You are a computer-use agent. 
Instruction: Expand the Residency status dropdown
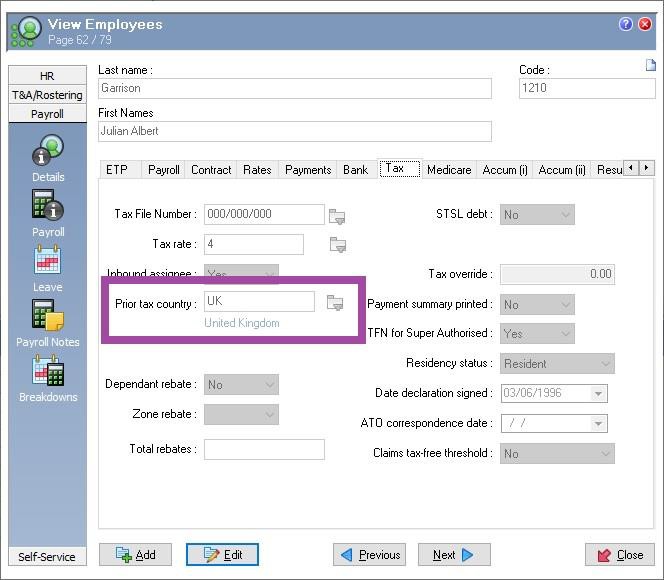click(x=605, y=364)
